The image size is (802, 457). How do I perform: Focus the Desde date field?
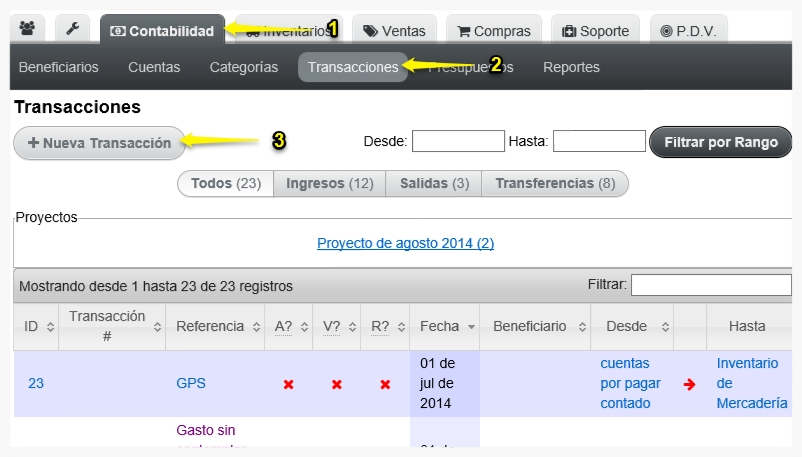(458, 141)
